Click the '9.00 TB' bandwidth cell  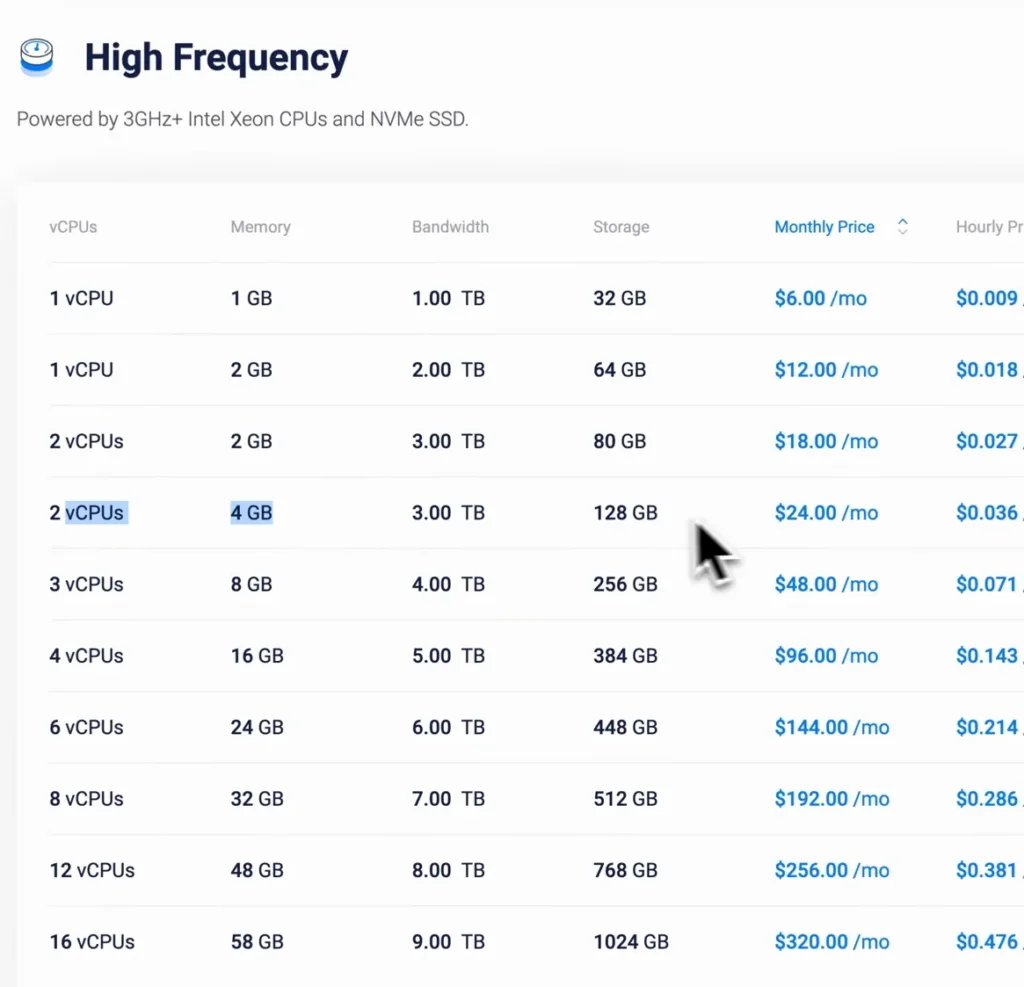pyautogui.click(x=449, y=942)
